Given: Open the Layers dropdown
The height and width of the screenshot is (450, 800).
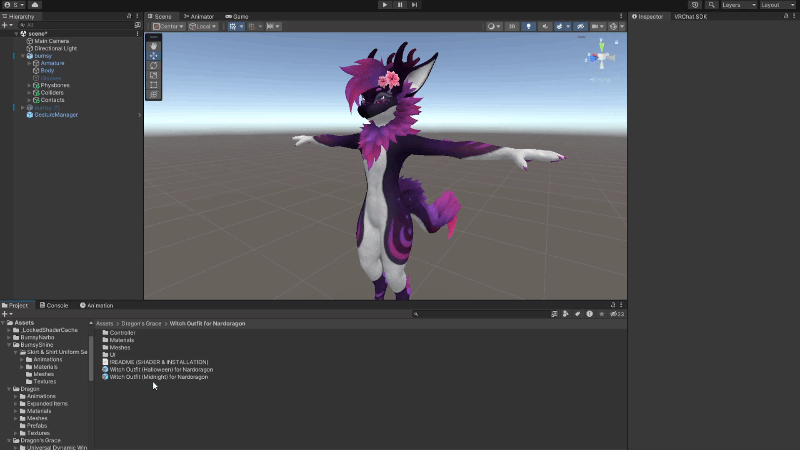Looking at the screenshot, I should pos(738,5).
